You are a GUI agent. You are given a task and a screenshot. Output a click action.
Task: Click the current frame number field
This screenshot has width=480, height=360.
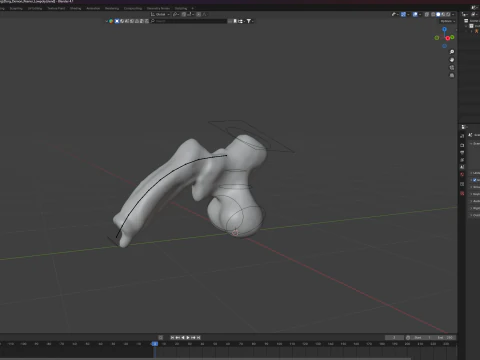(x=394, y=338)
